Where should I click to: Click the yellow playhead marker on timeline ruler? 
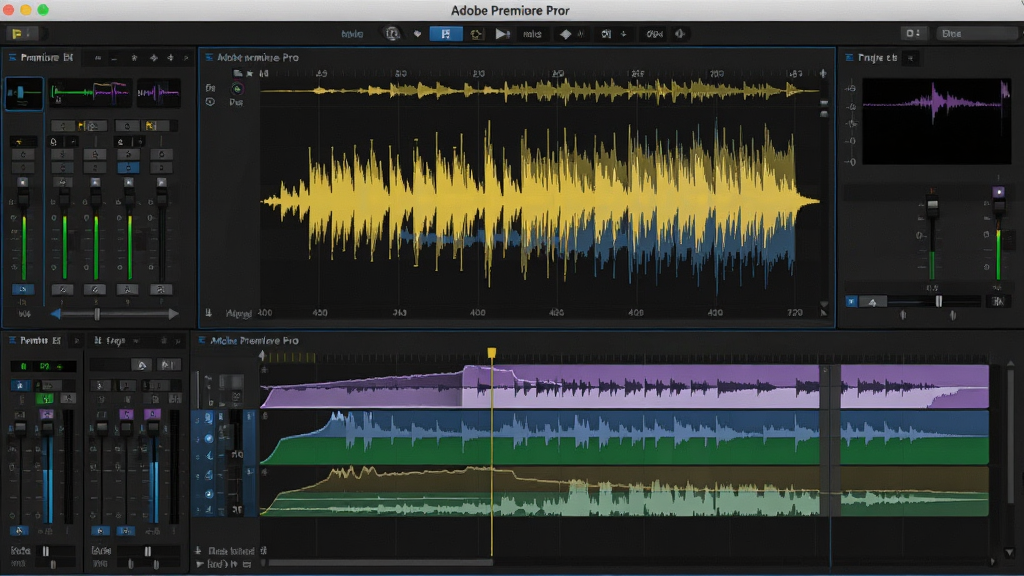click(x=491, y=353)
